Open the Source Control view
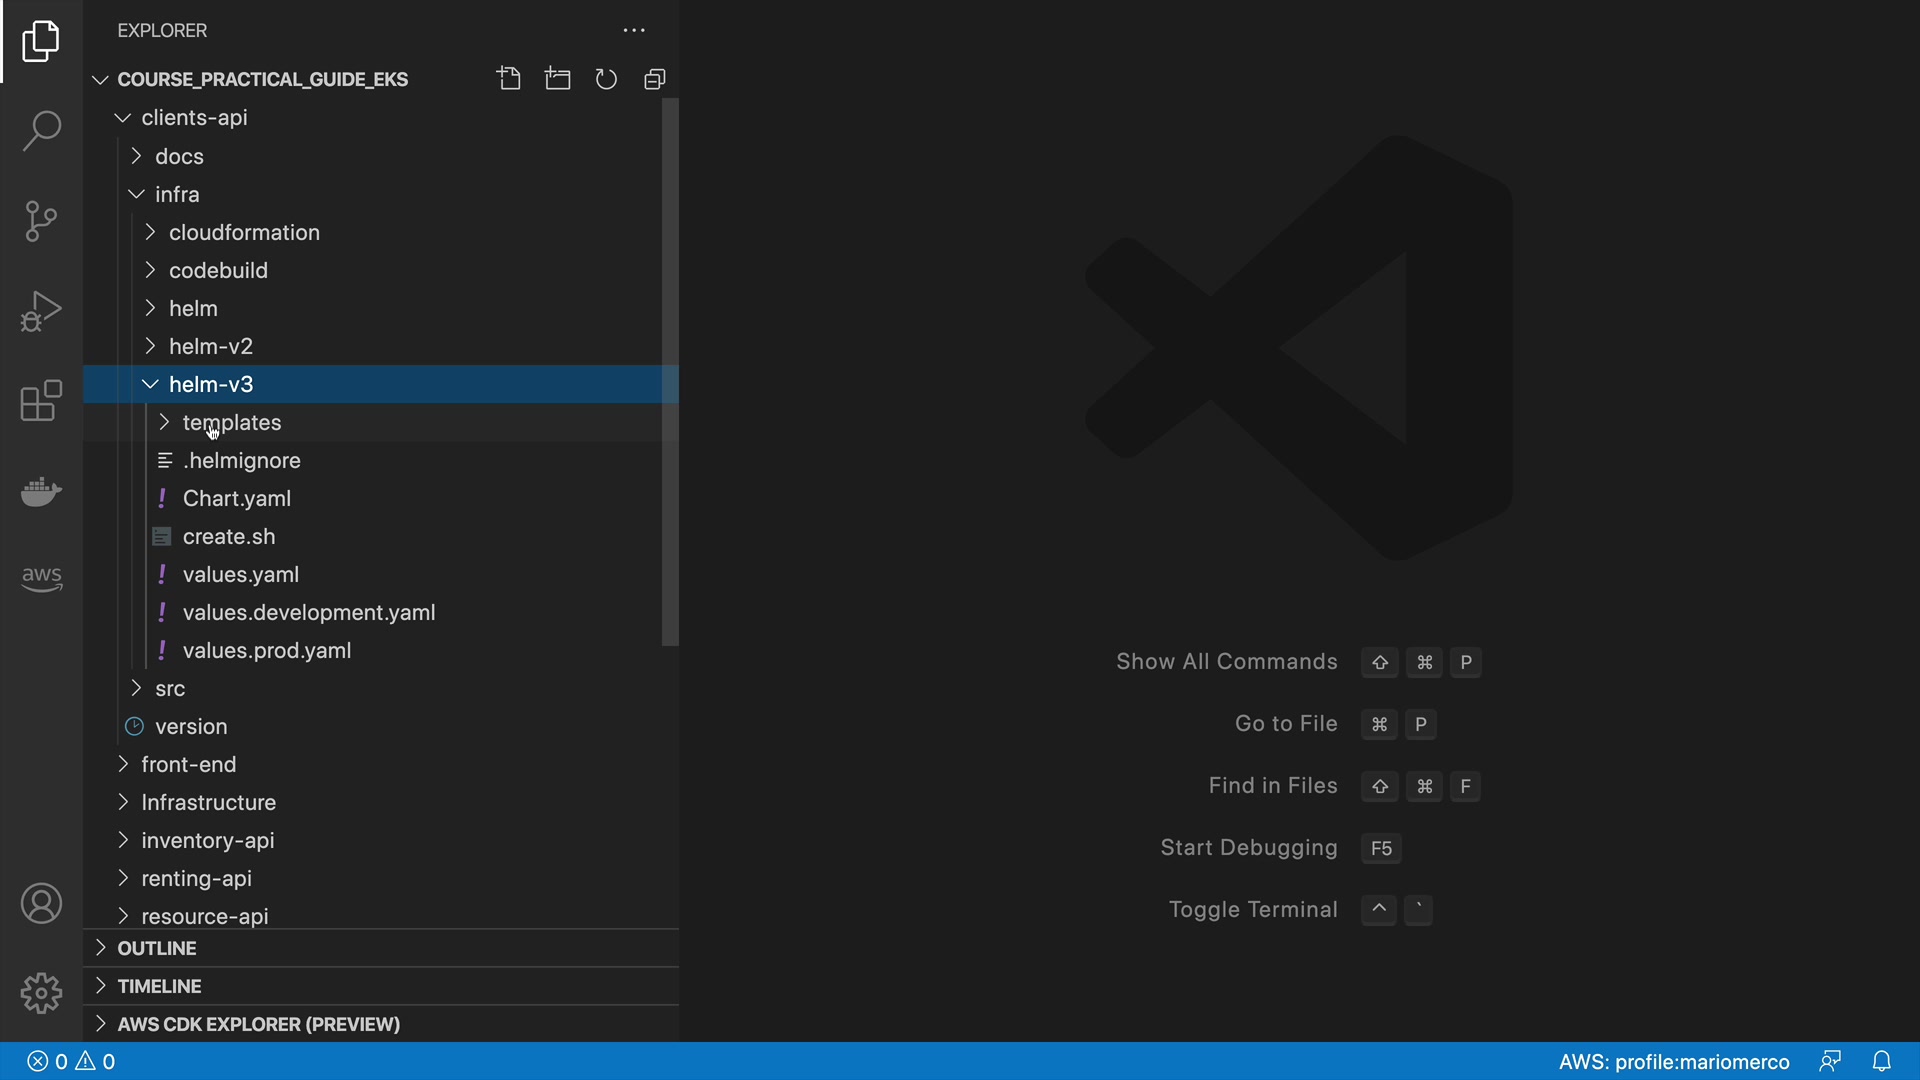 point(41,221)
